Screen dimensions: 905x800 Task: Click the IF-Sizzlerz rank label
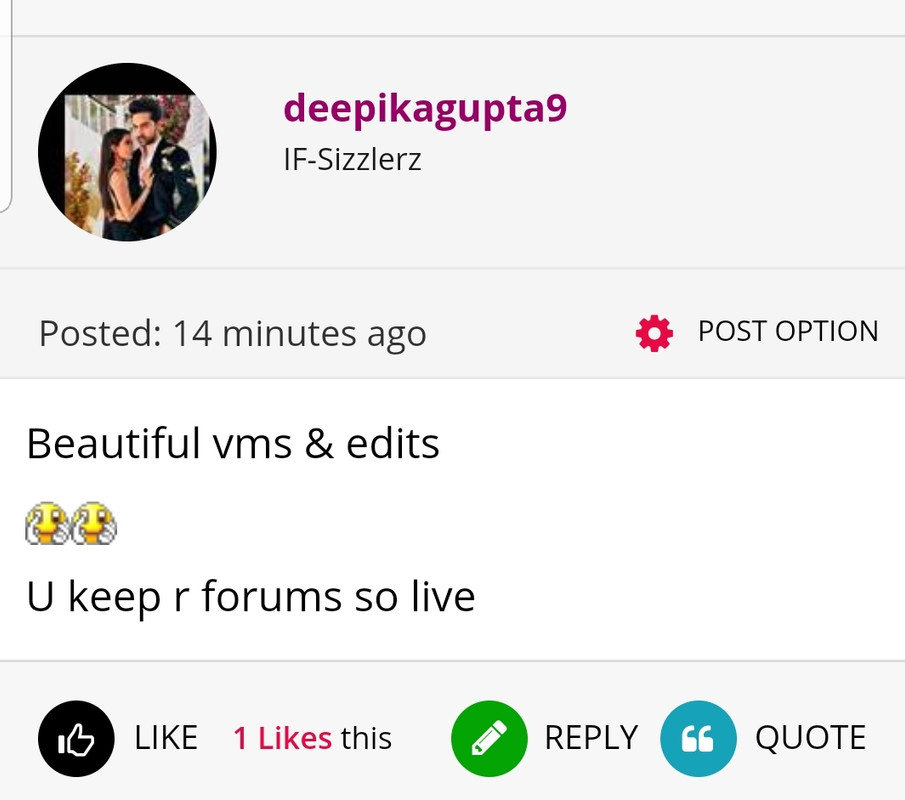click(353, 159)
